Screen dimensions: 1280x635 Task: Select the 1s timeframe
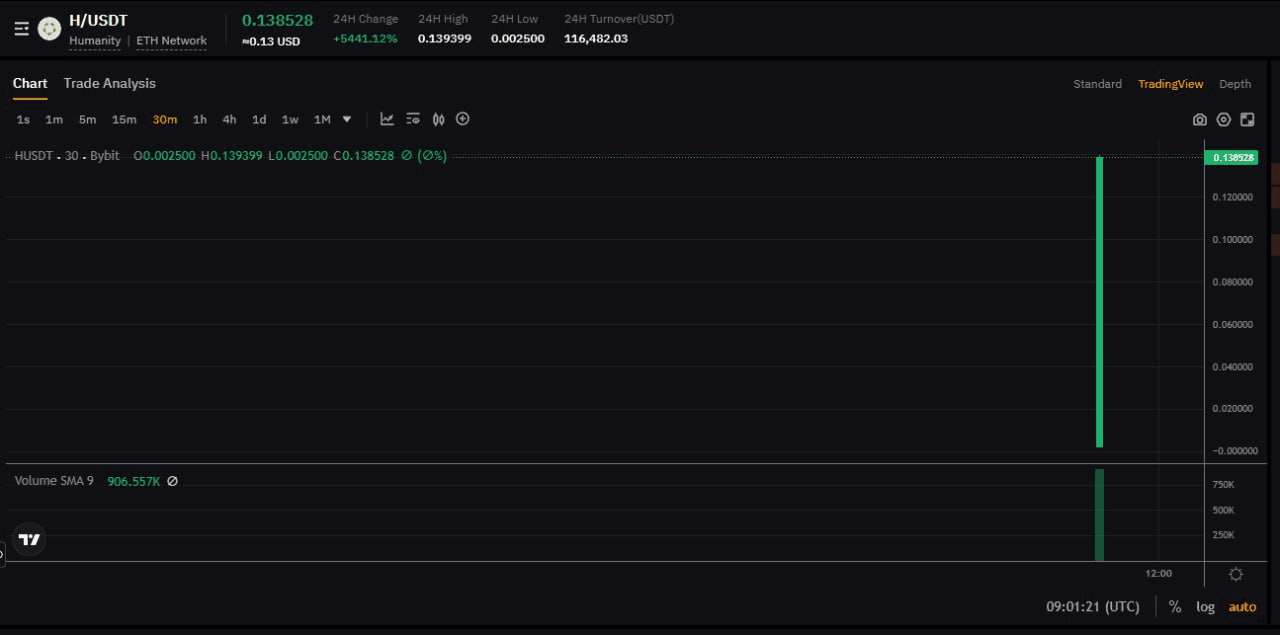point(23,120)
